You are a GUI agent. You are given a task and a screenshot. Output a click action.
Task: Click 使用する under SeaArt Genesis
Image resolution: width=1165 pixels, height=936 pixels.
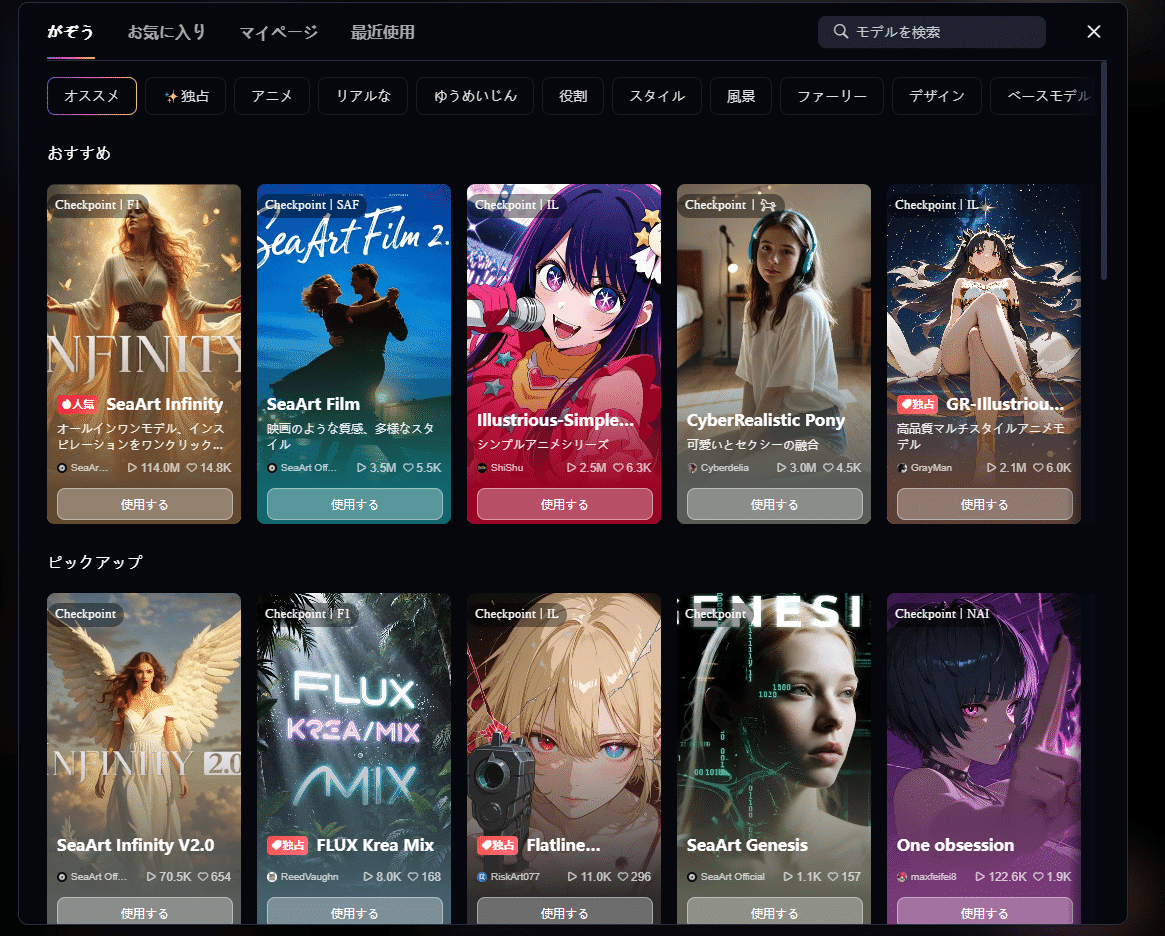[775, 912]
